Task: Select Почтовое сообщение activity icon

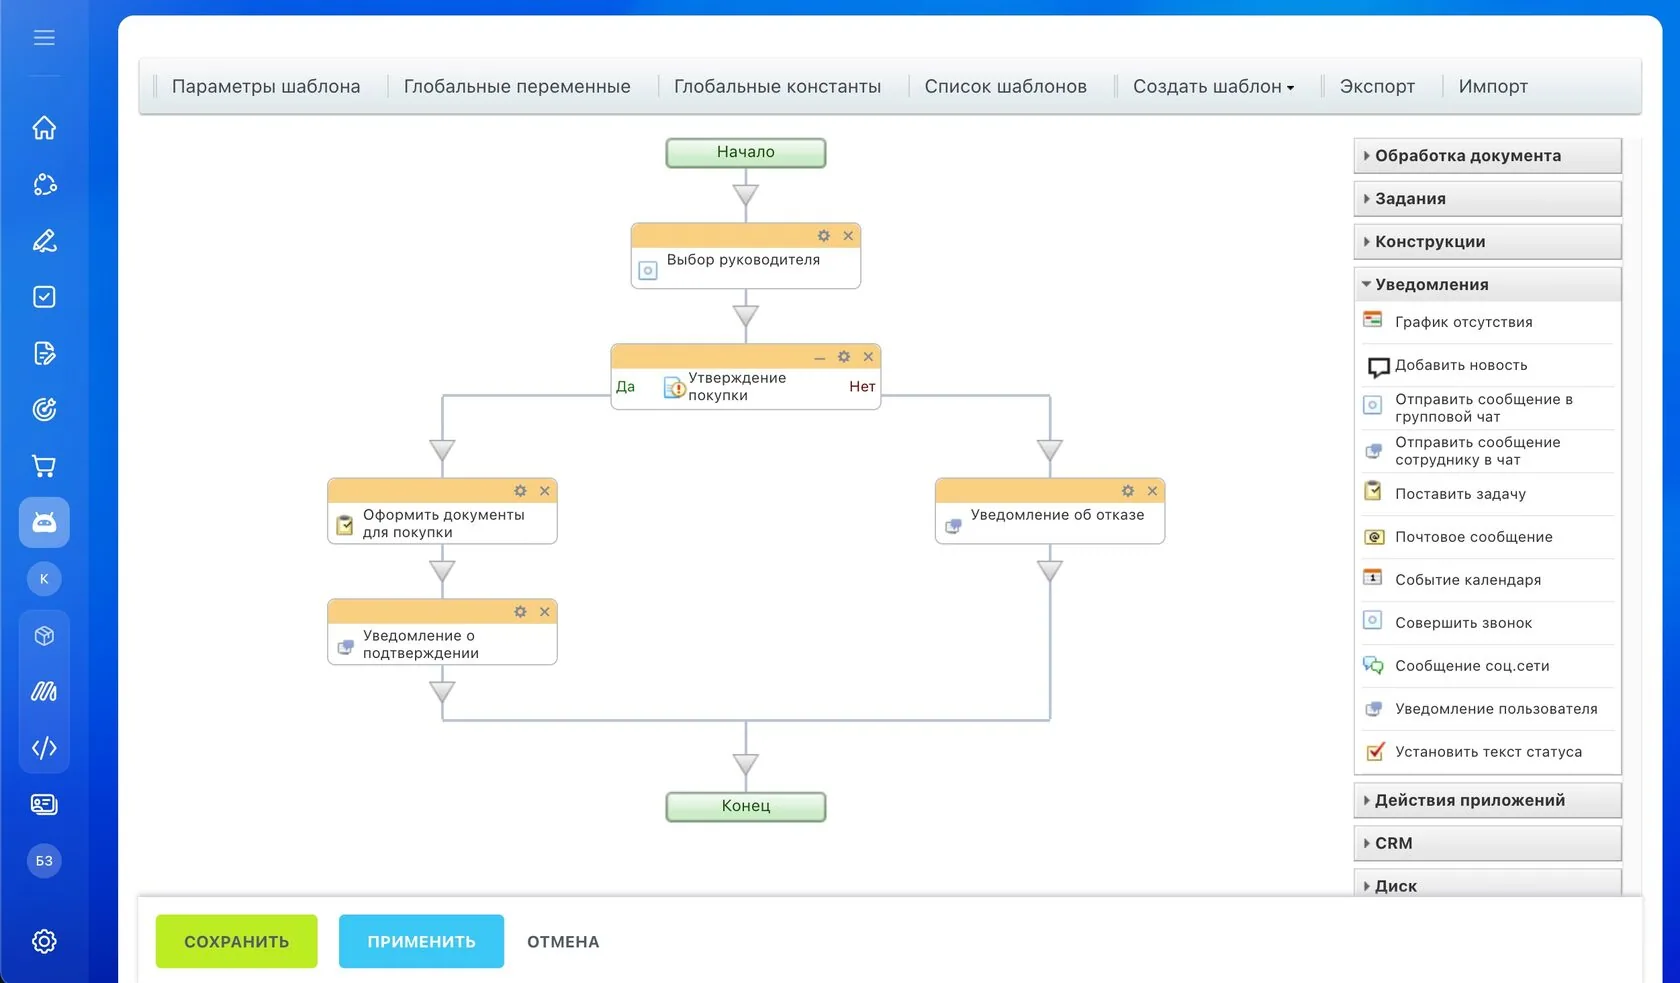Action: 1374,537
